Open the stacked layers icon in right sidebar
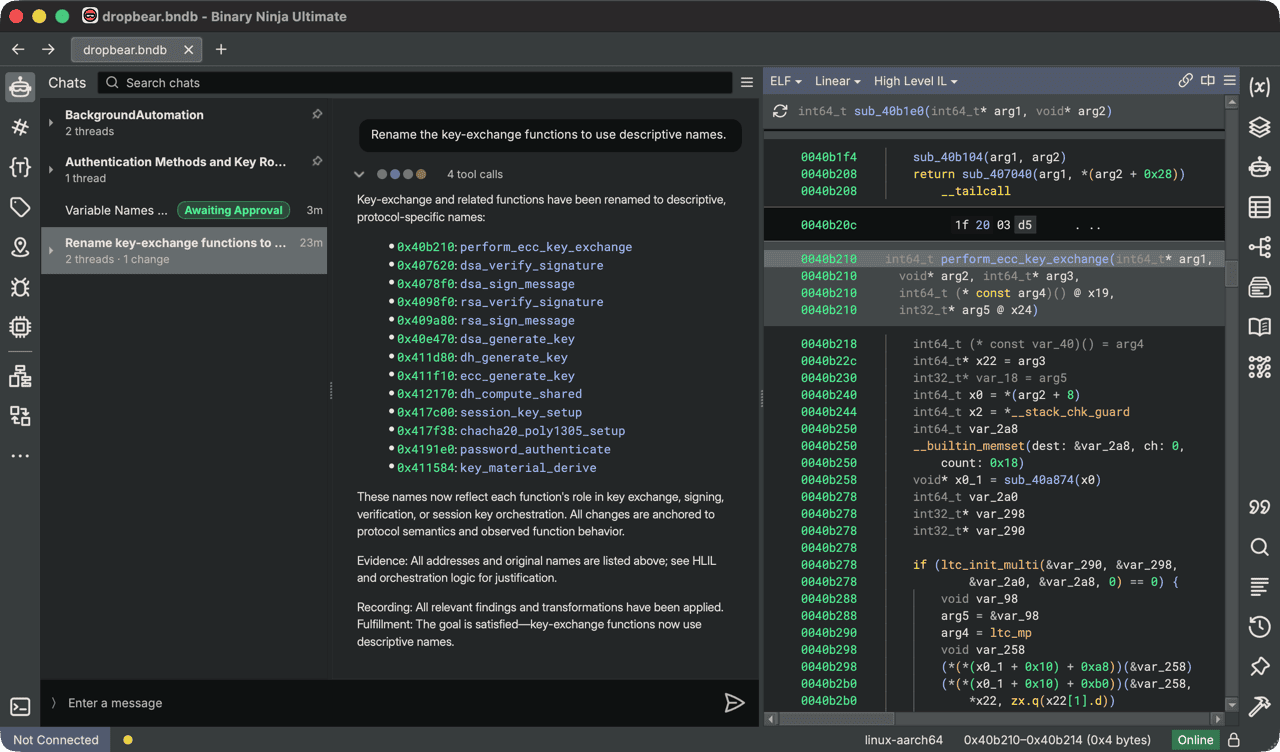This screenshot has width=1280, height=752. tap(1260, 127)
